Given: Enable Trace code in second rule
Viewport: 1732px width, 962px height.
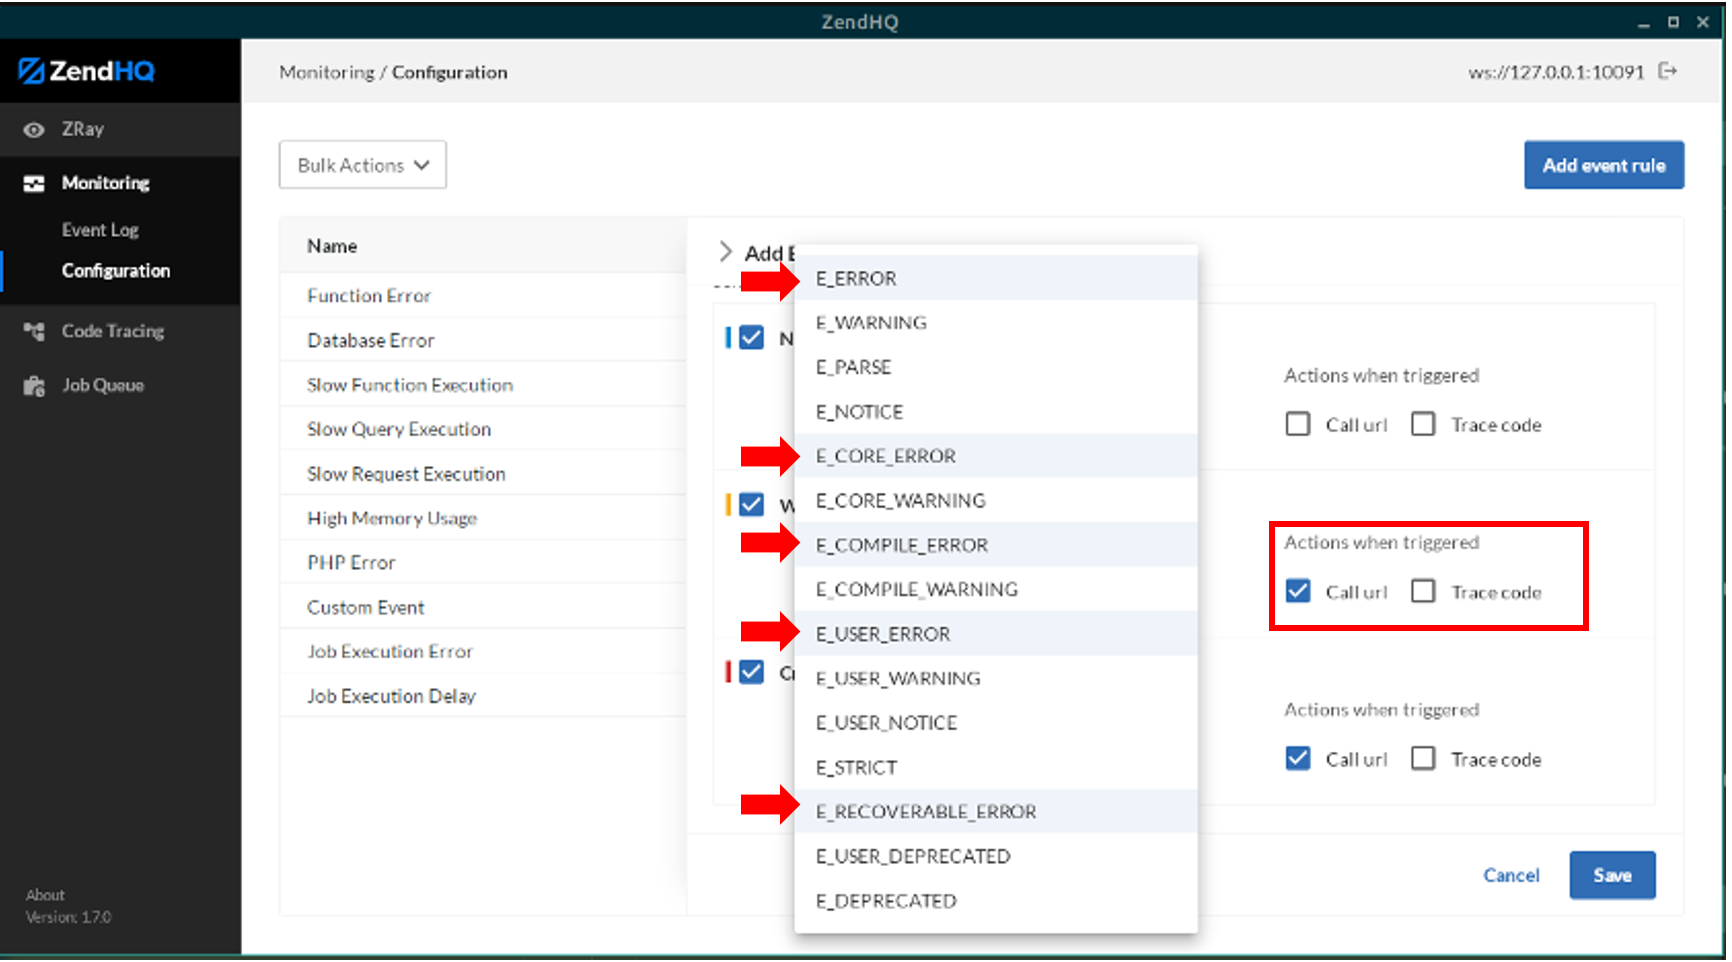Looking at the screenshot, I should click(1423, 592).
